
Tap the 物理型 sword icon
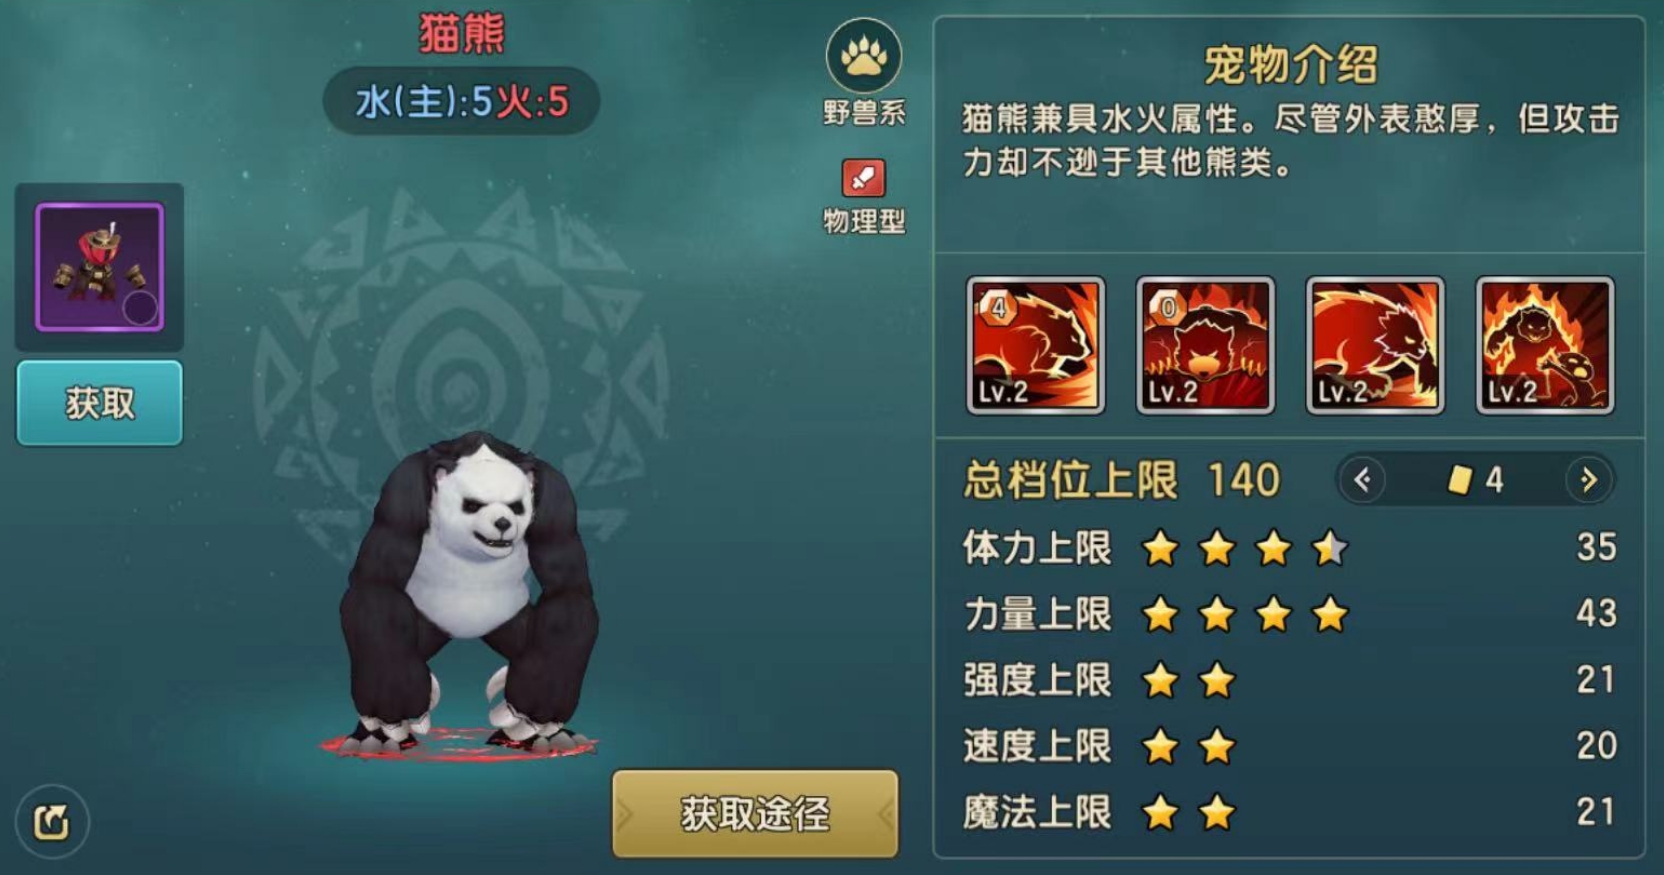pyautogui.click(x=863, y=179)
